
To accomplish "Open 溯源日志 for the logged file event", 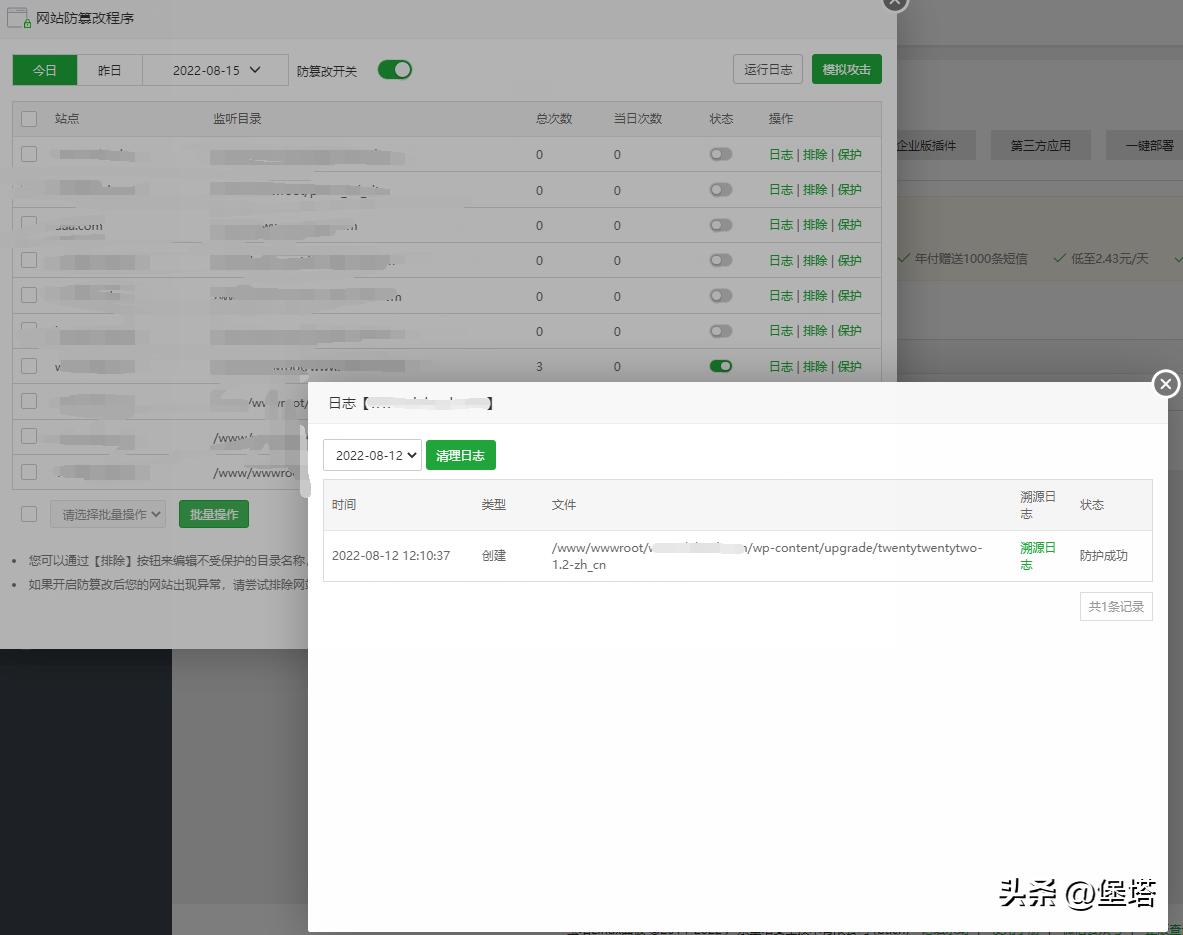I will pyautogui.click(x=1037, y=555).
